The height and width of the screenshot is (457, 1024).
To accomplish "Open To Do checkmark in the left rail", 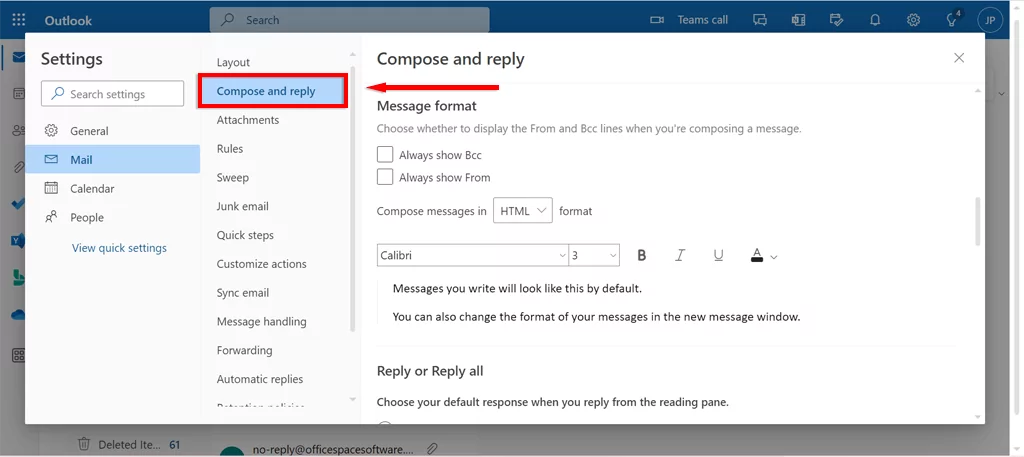I will click(18, 204).
